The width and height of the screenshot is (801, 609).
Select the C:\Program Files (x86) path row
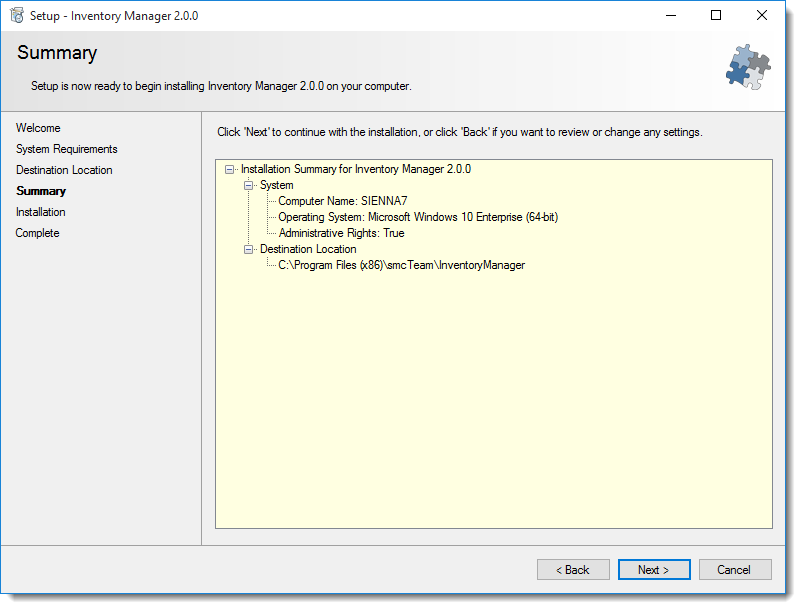click(402, 265)
